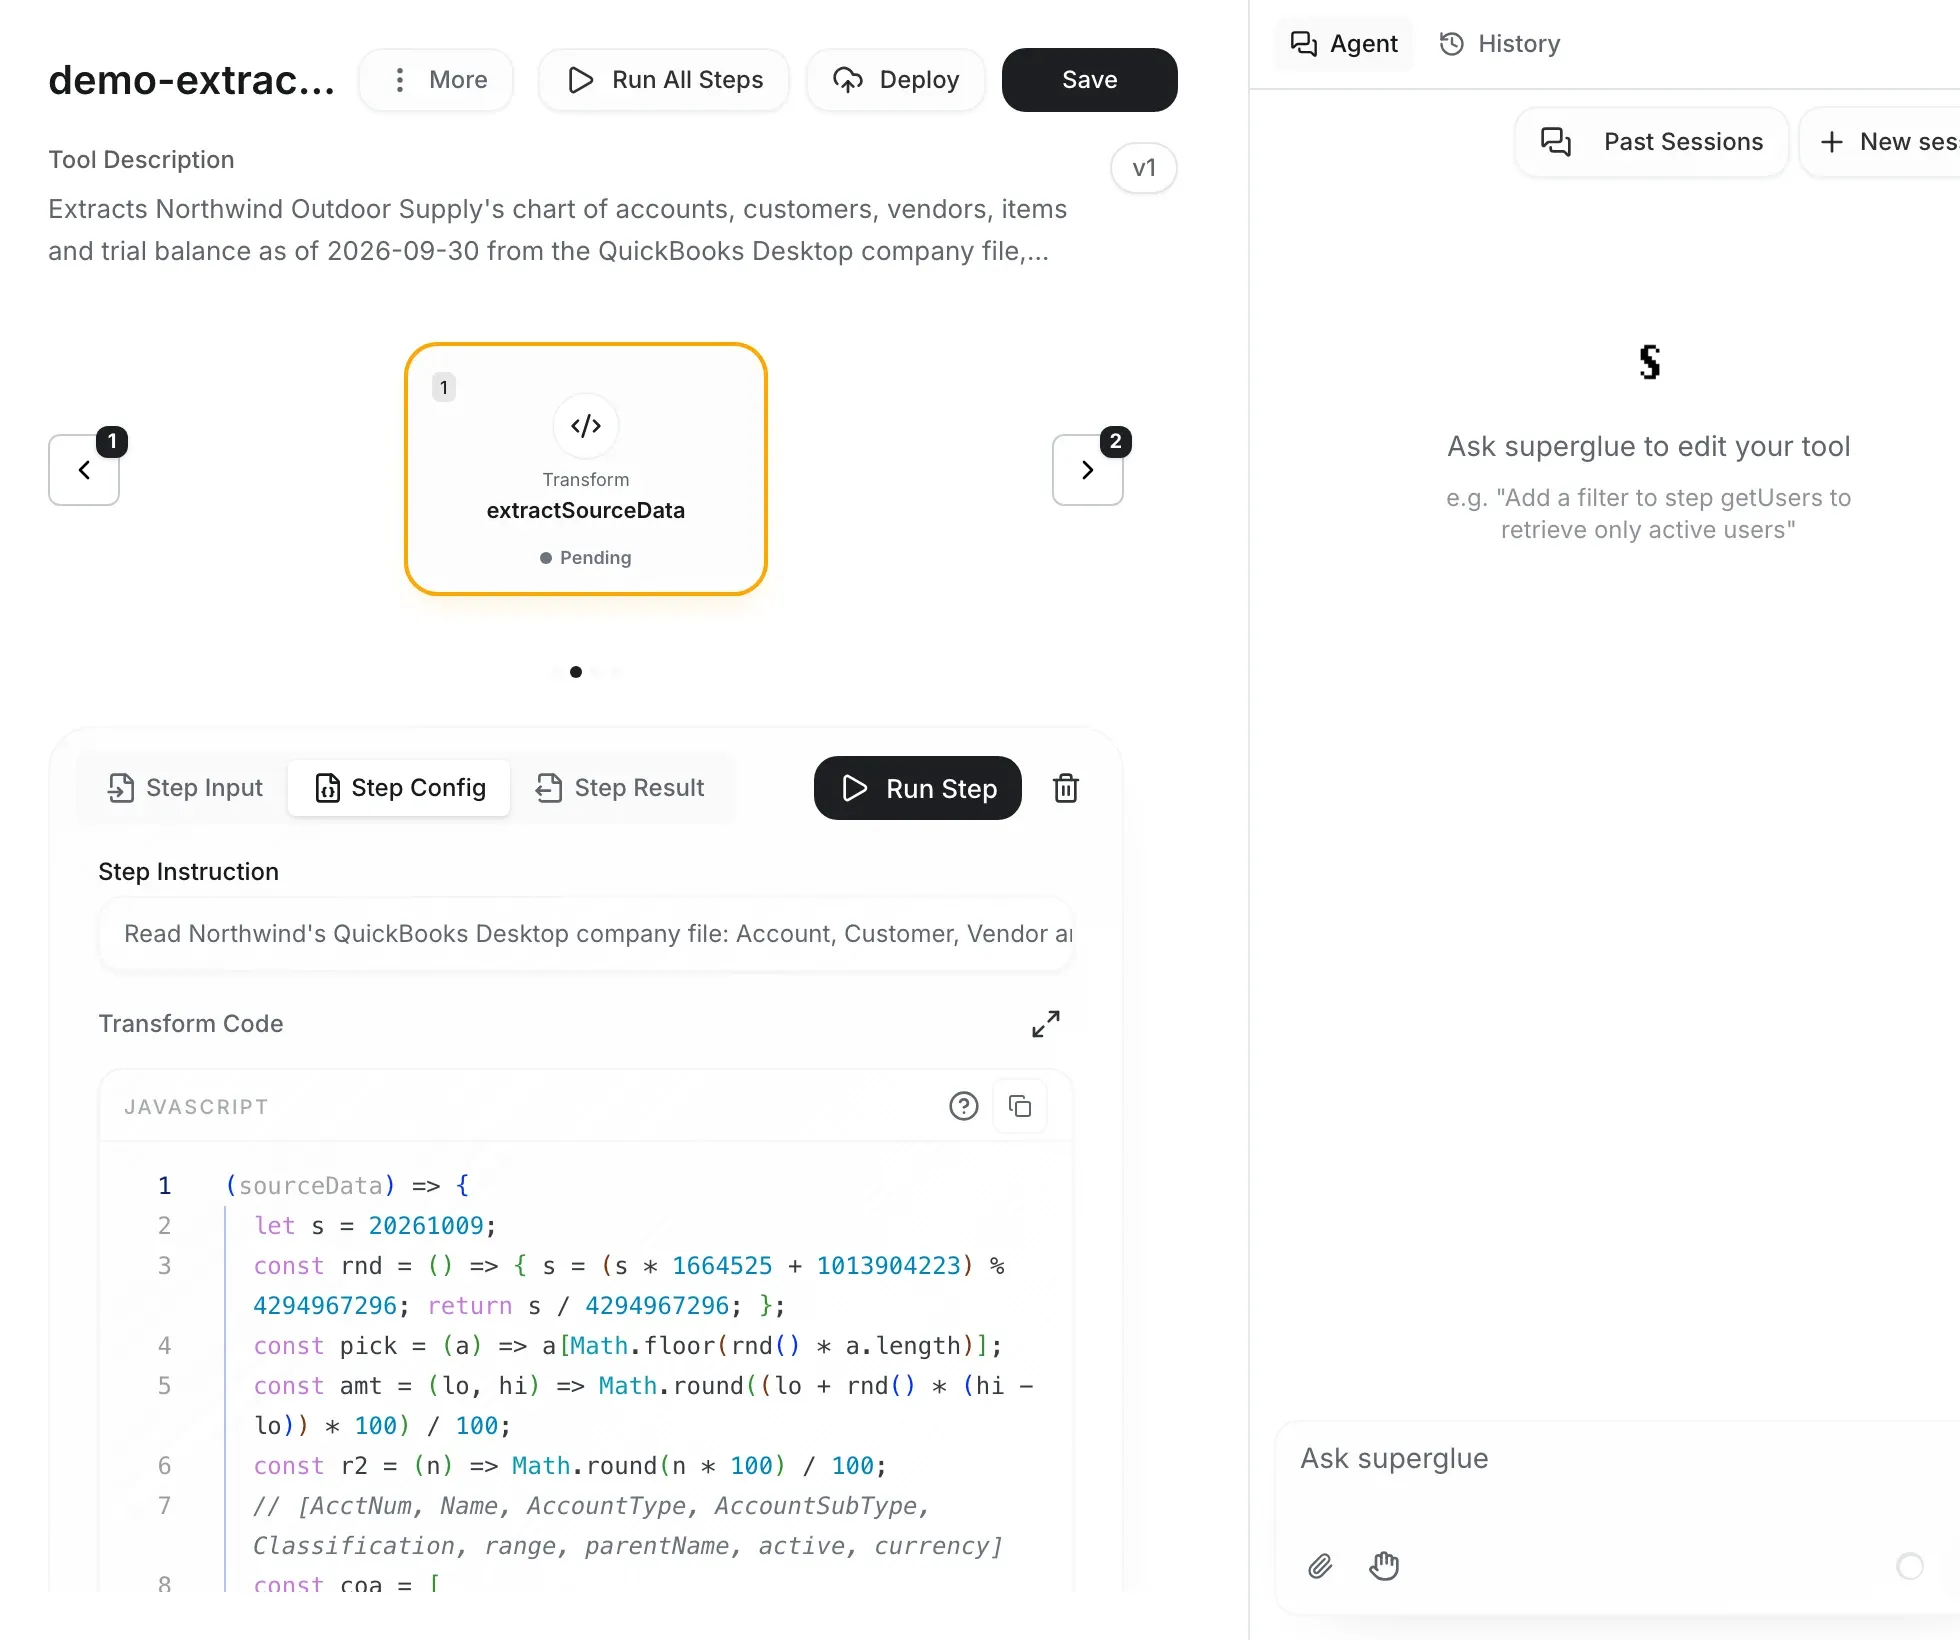This screenshot has height=1640, width=1960.
Task: Click the hand icon in chat box
Action: [x=1384, y=1566]
